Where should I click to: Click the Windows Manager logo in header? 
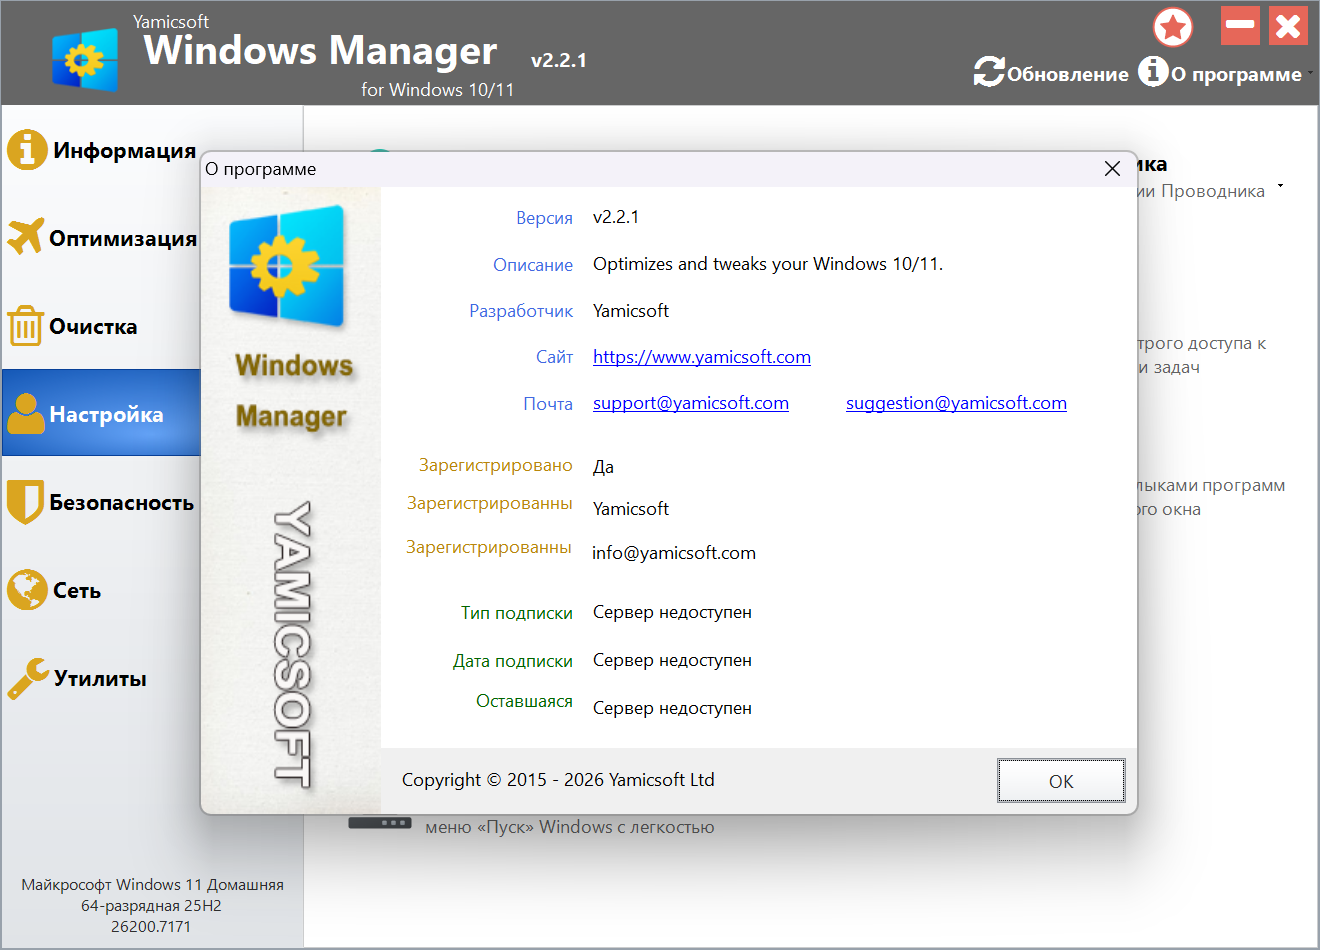point(85,60)
